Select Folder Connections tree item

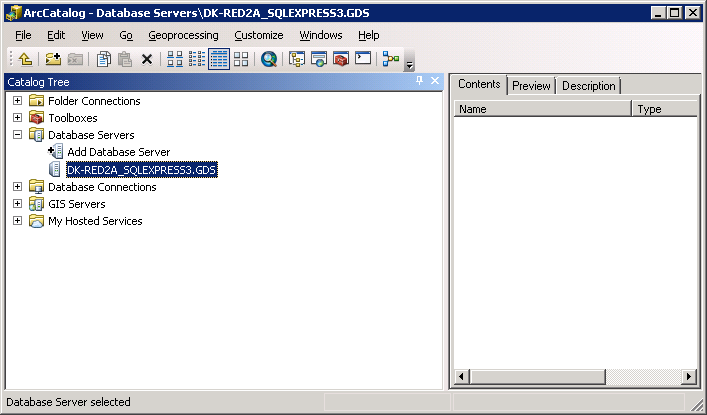[94, 101]
